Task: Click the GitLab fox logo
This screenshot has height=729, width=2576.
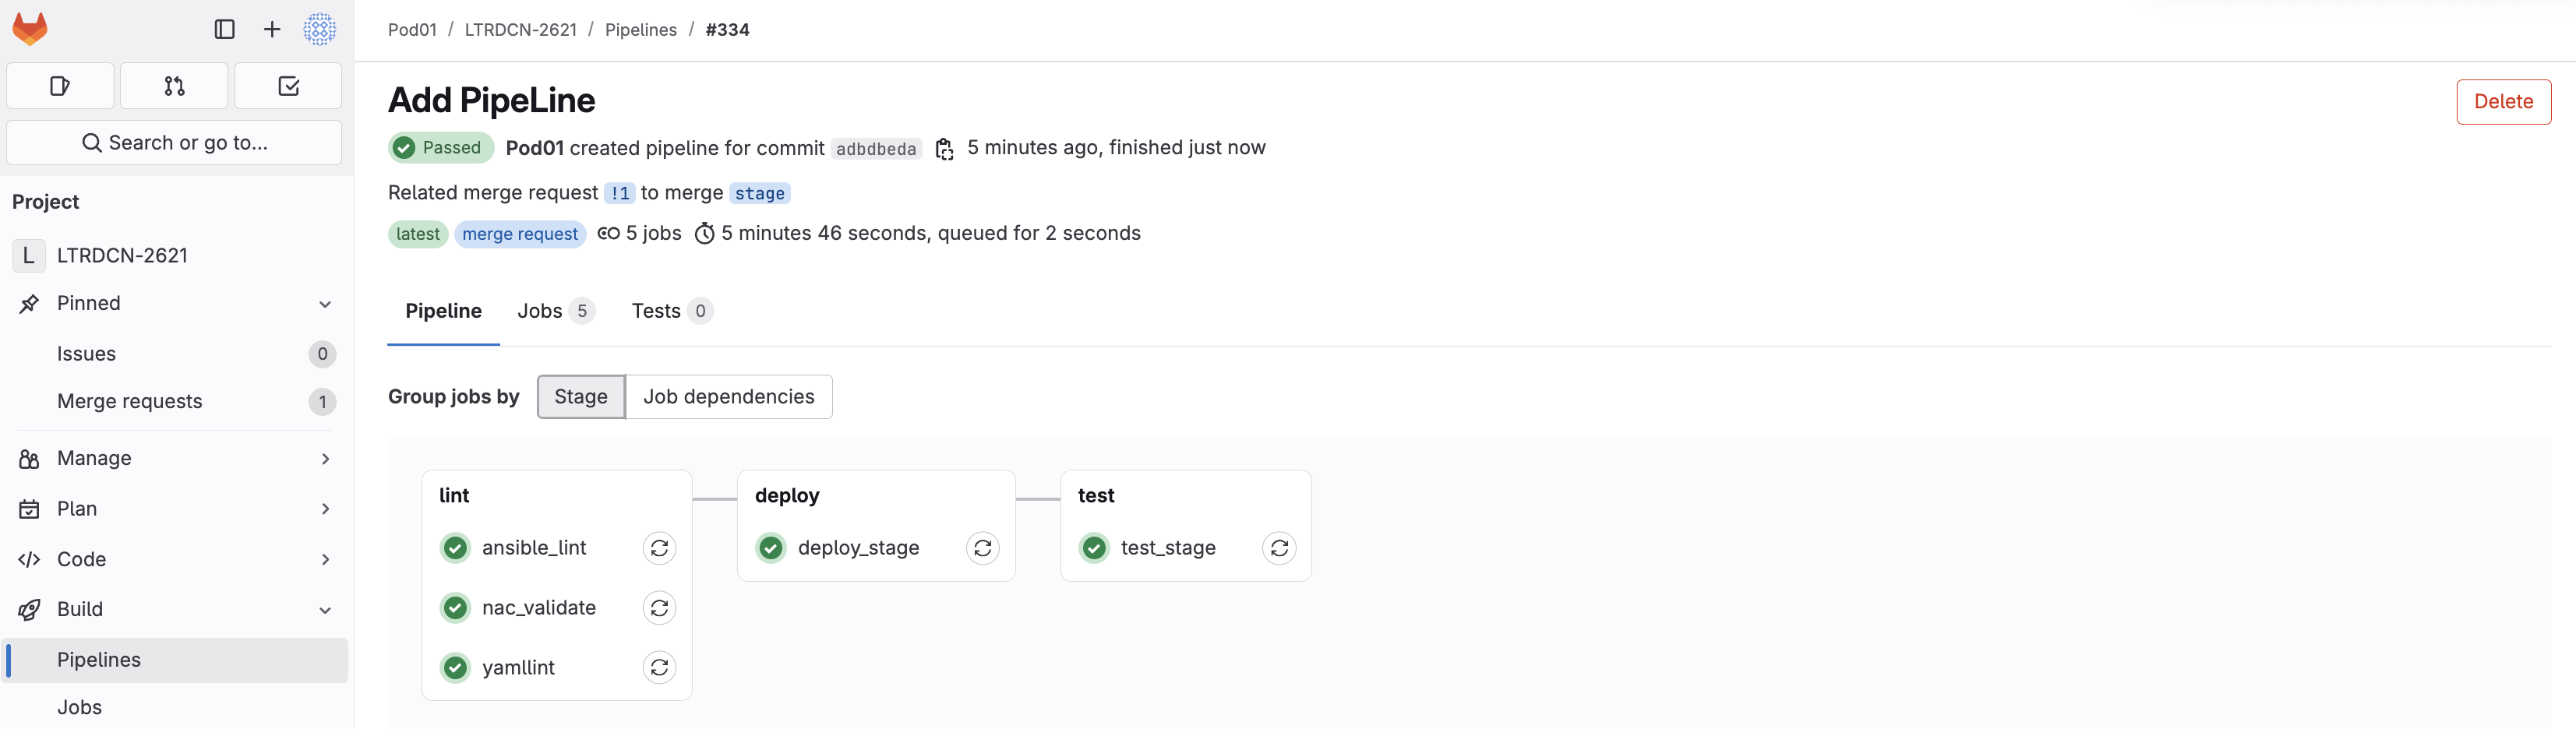Action: point(30,29)
